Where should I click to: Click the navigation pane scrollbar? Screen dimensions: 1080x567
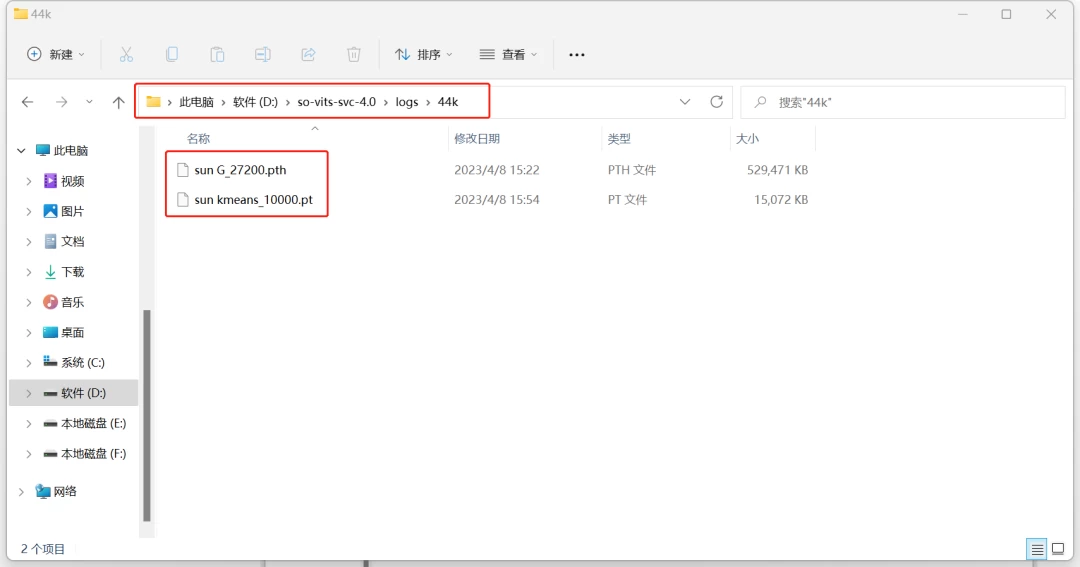click(x=147, y=415)
